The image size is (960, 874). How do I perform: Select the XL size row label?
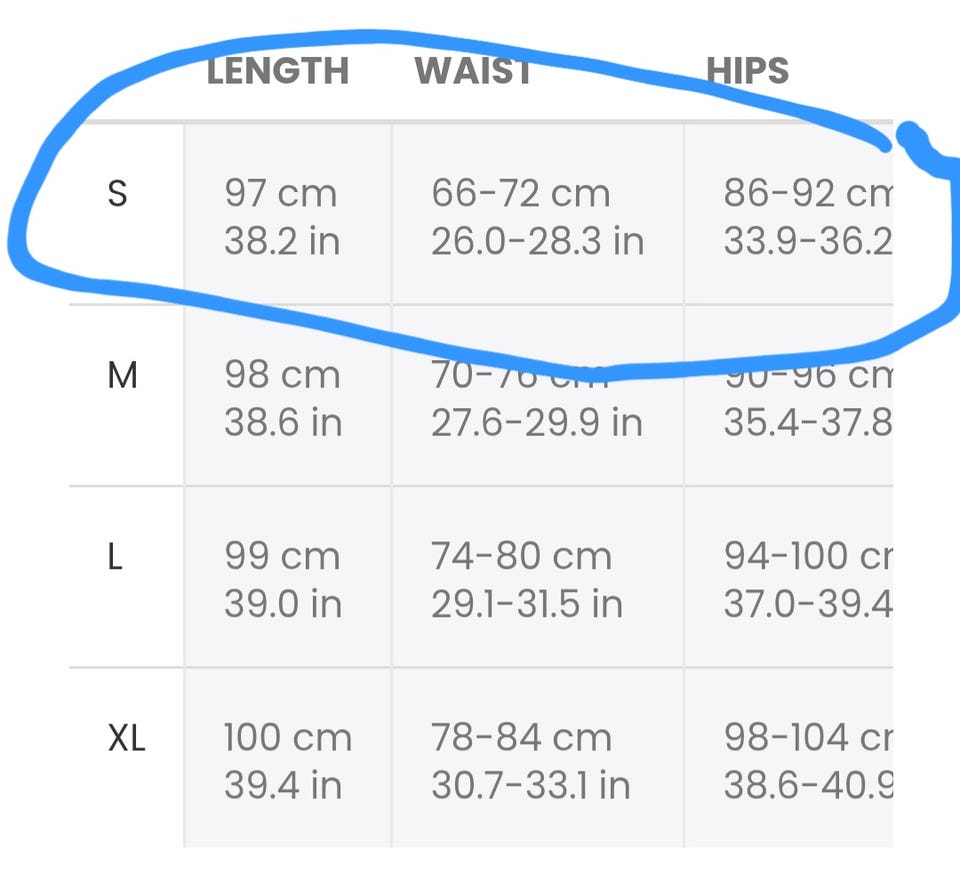point(127,738)
